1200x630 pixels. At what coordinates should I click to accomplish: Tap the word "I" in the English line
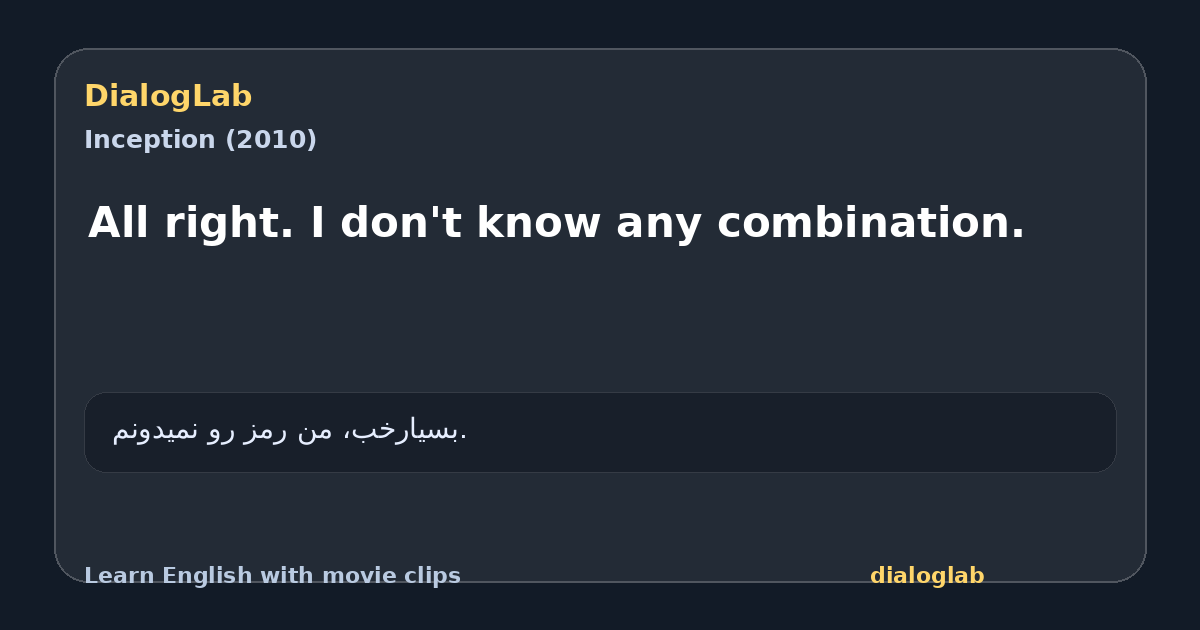click(x=317, y=222)
